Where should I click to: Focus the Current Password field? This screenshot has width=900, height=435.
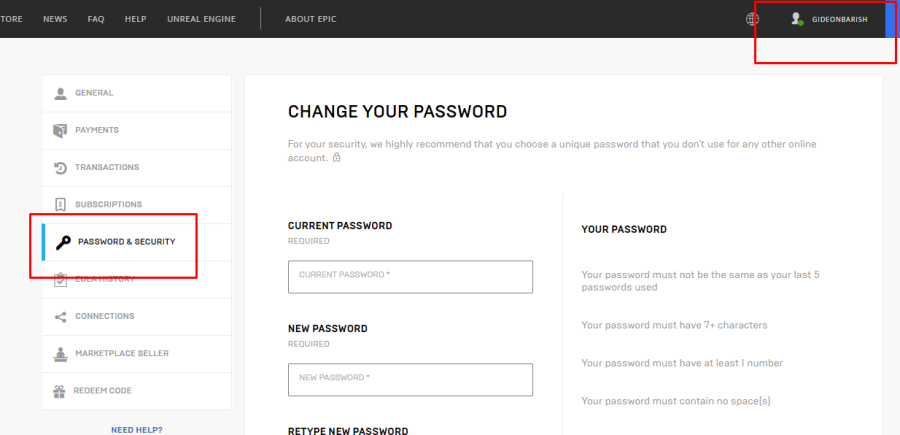(x=410, y=277)
